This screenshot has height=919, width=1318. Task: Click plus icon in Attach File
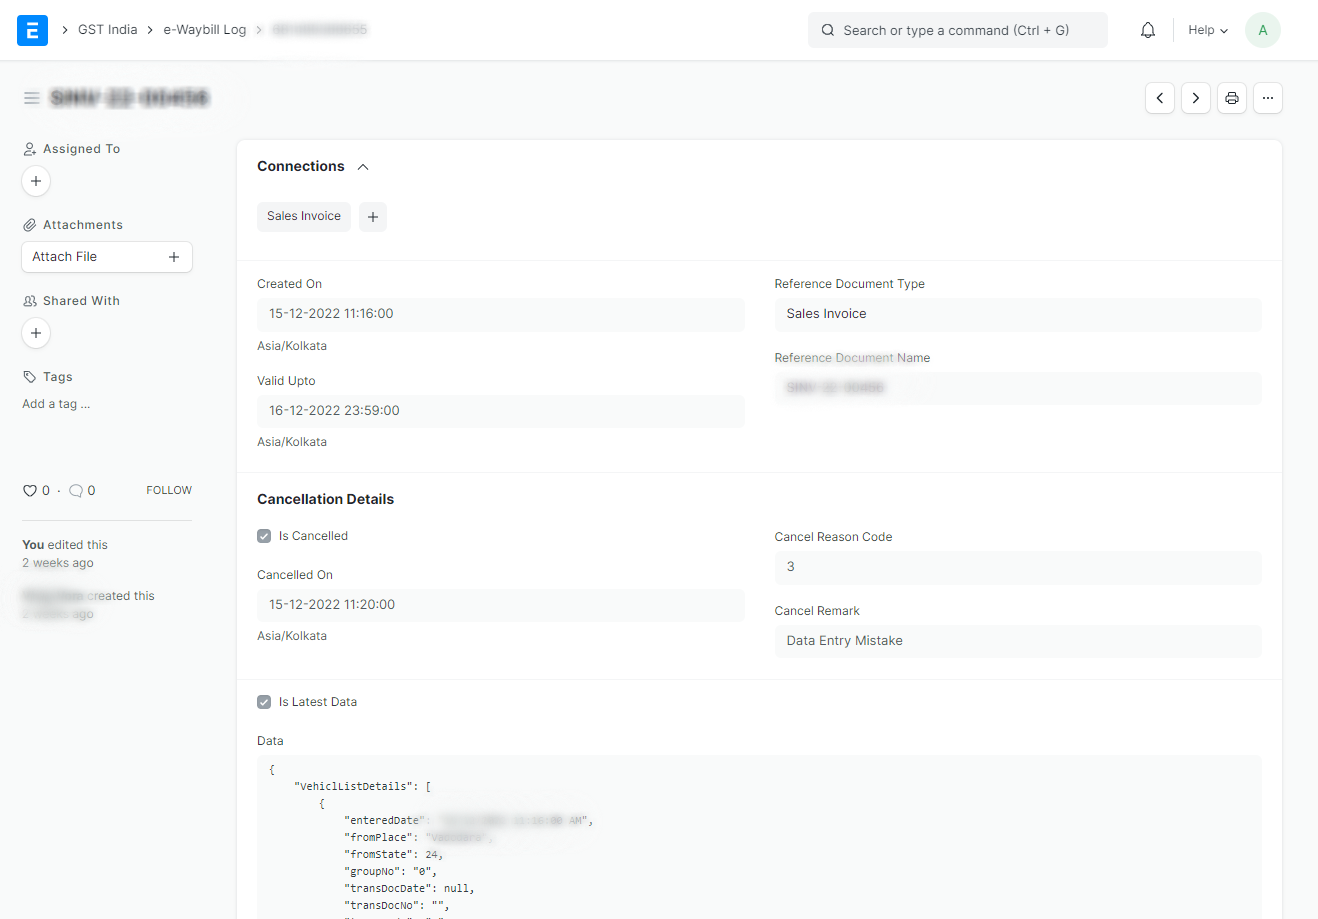pos(174,257)
